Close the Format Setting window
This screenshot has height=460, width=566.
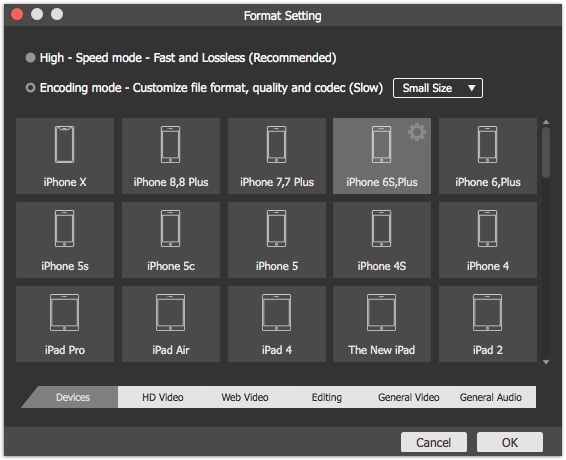pyautogui.click(x=17, y=14)
